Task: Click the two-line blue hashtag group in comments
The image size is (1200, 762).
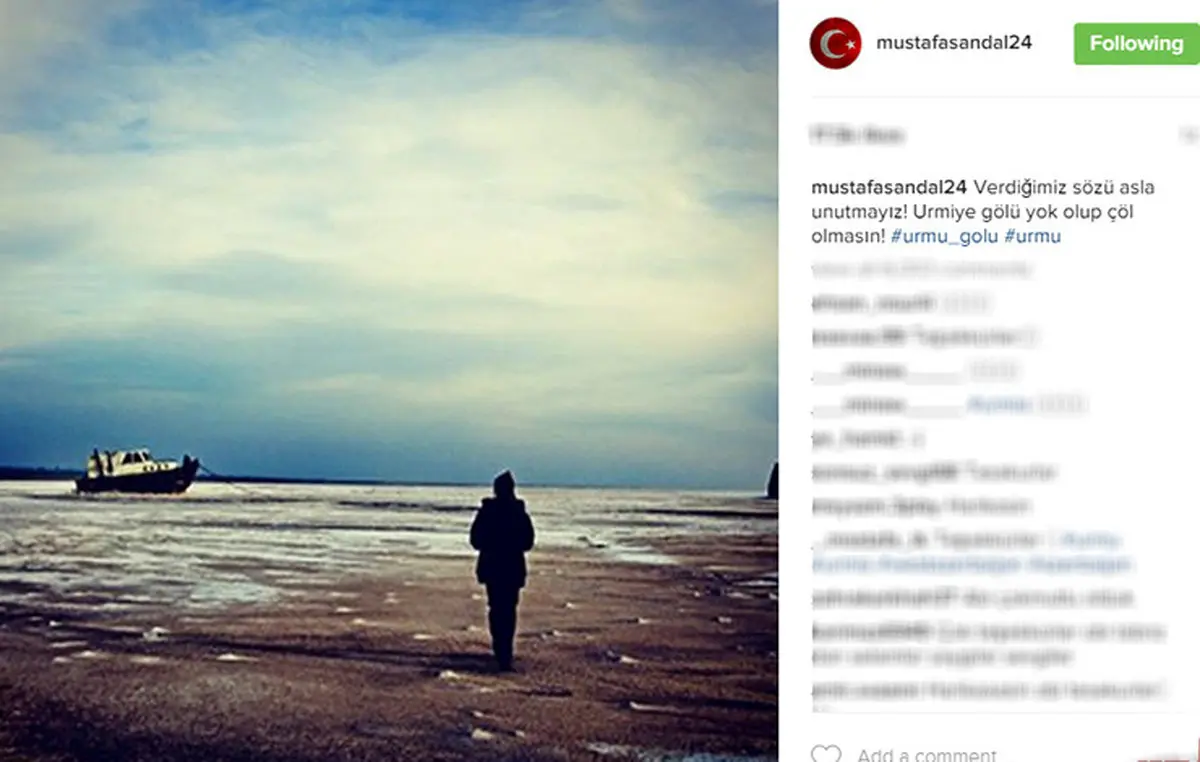Action: click(970, 552)
